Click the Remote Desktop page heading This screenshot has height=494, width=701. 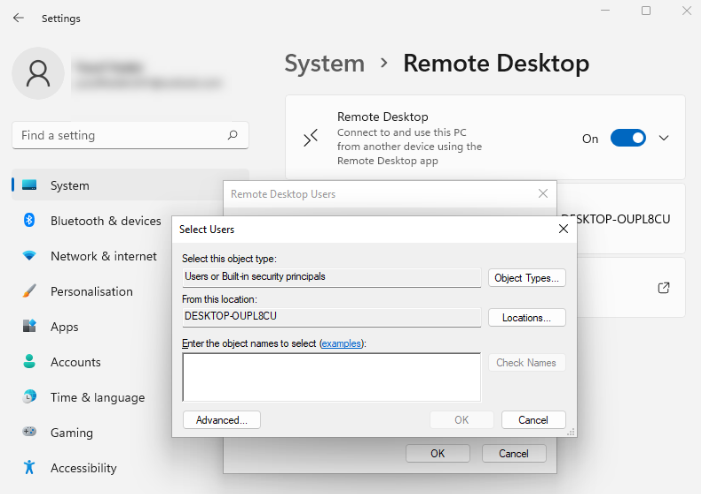(496, 63)
